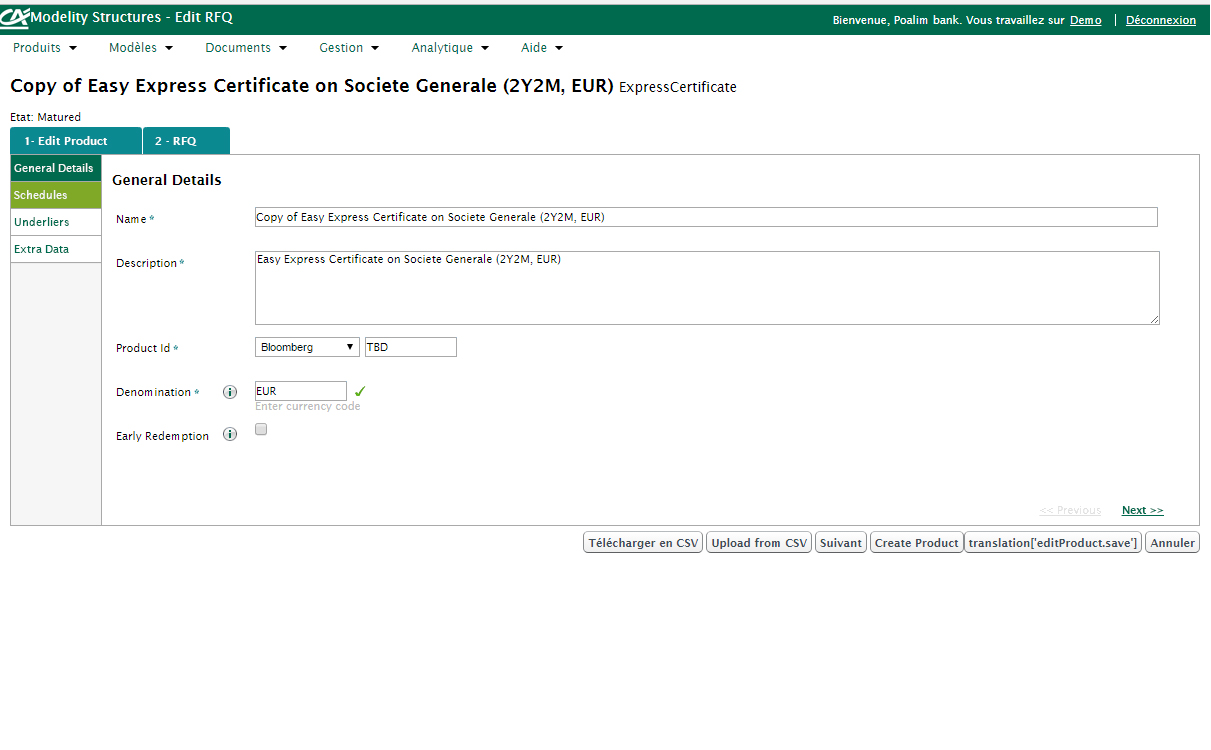Expand the Analytique menu
This screenshot has width=1211, height=750.
pos(450,48)
